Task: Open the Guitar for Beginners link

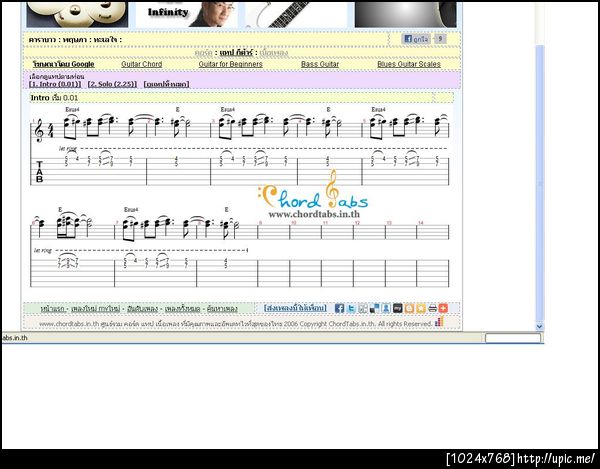Action: coord(230,64)
